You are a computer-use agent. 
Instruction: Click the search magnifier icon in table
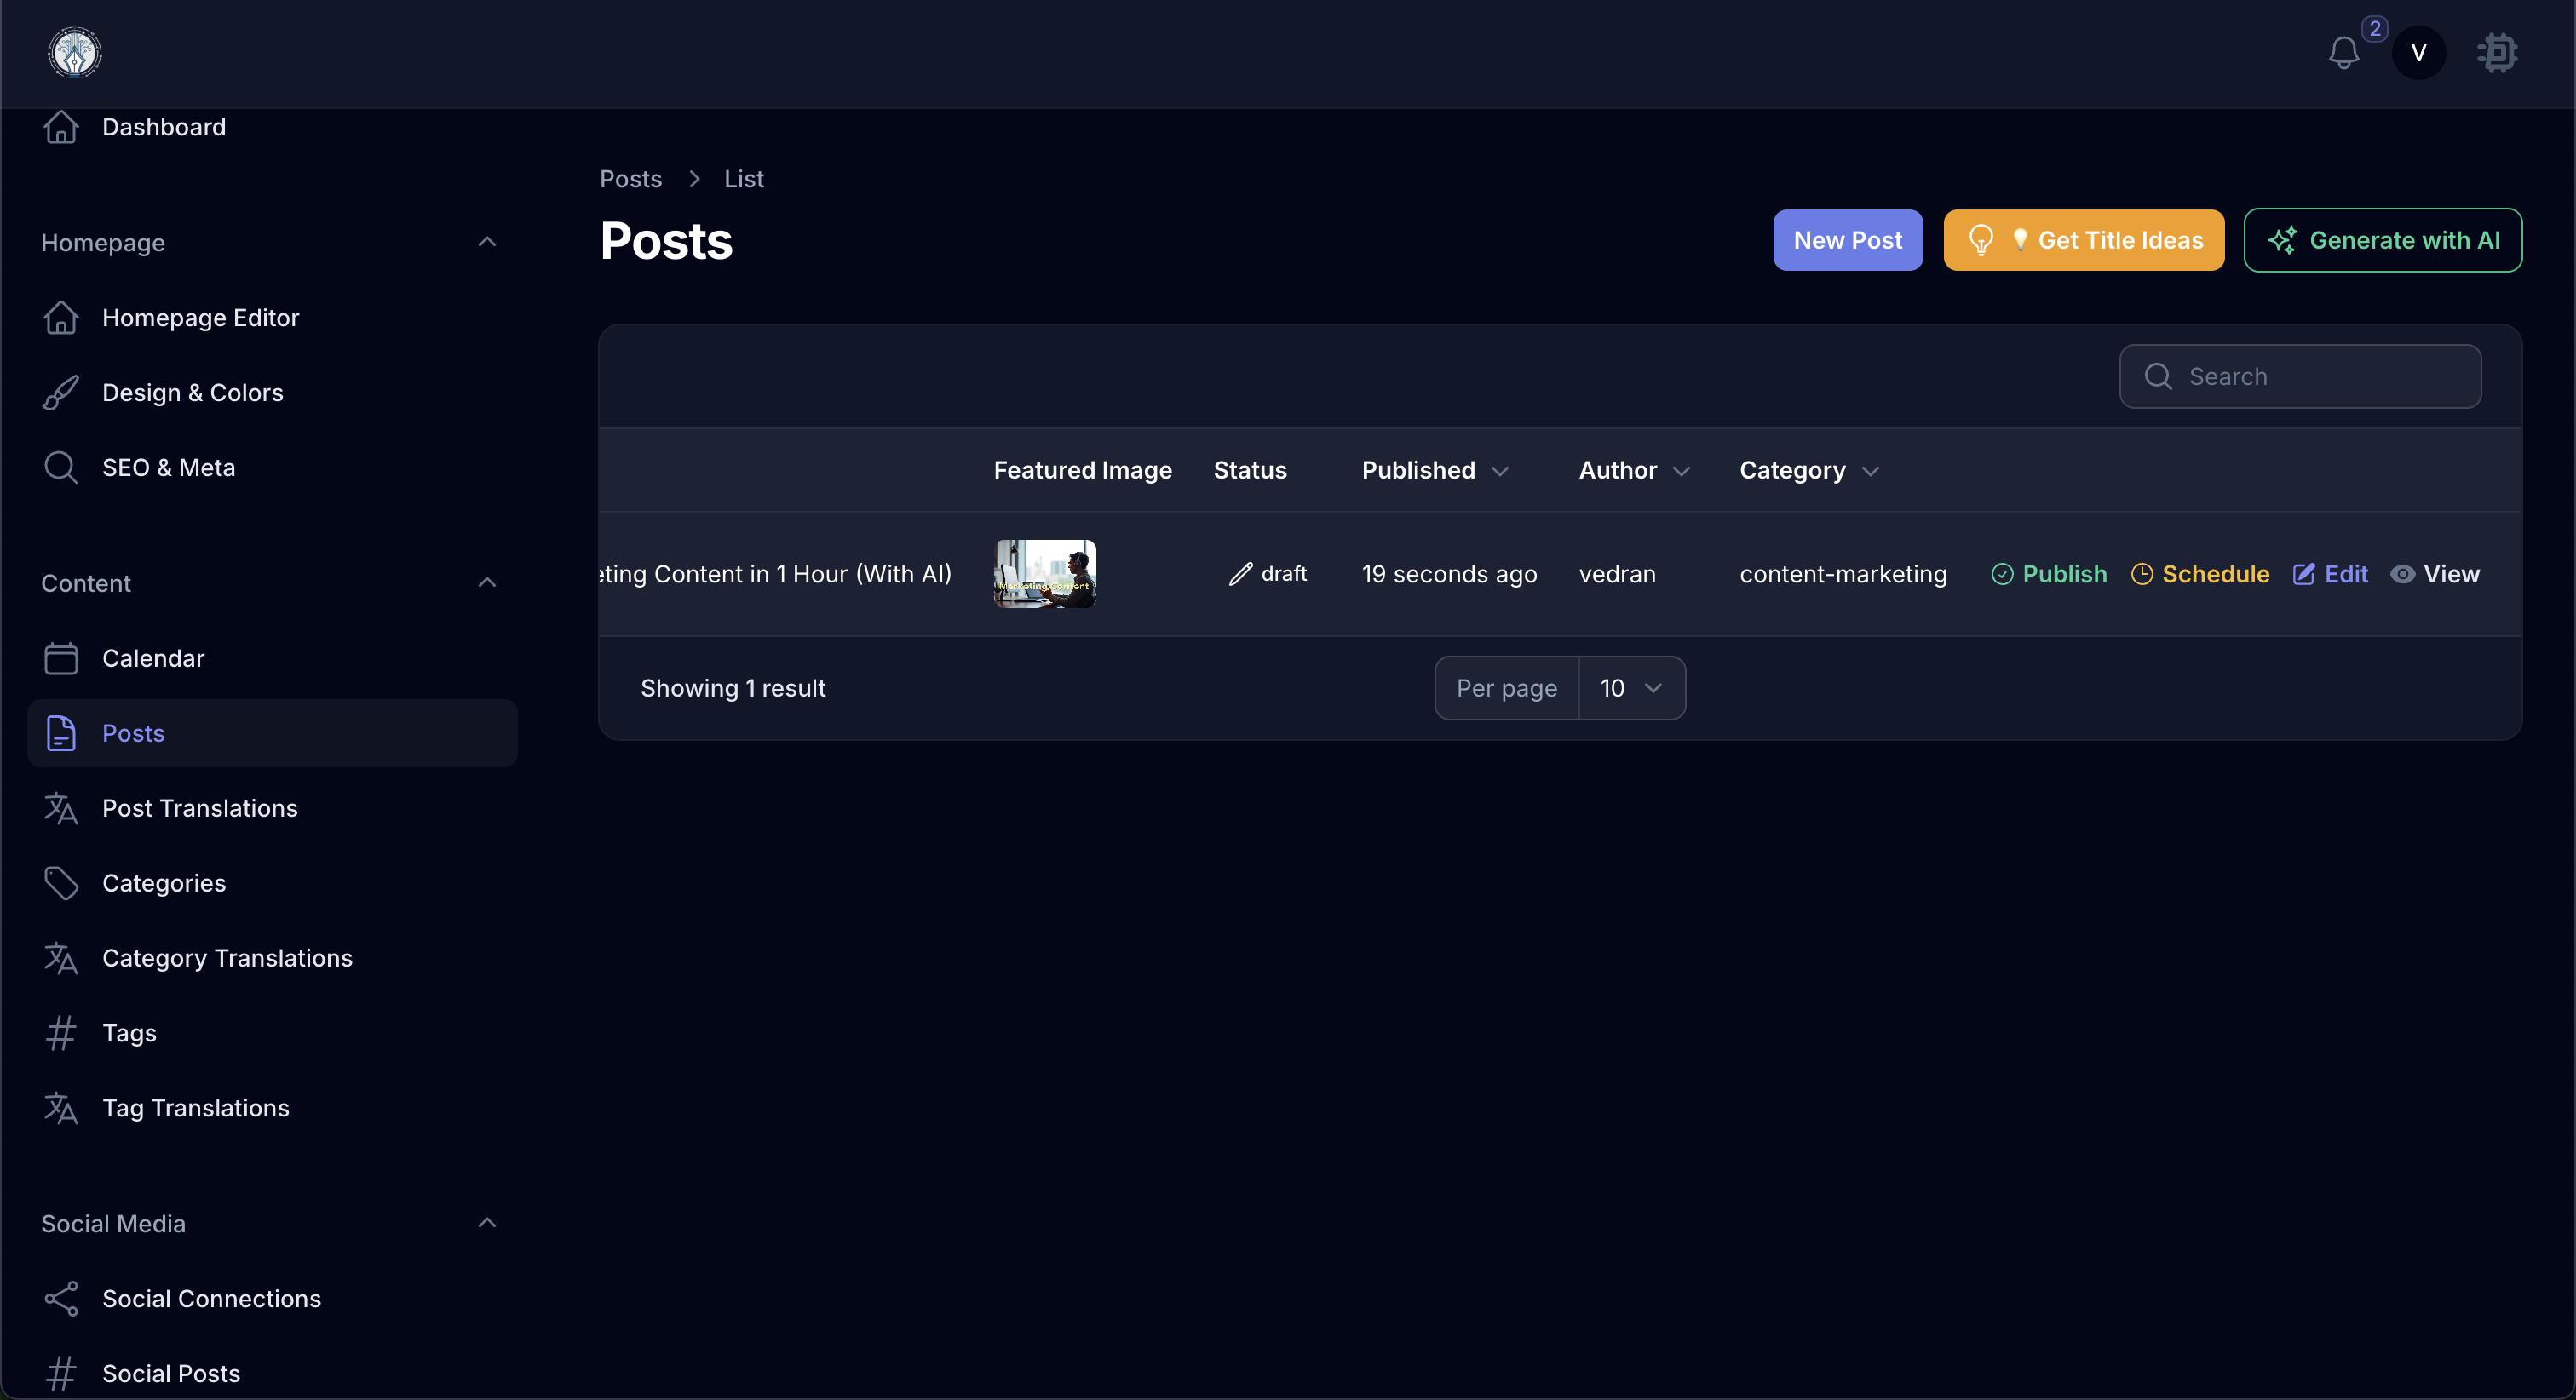(x=2158, y=376)
